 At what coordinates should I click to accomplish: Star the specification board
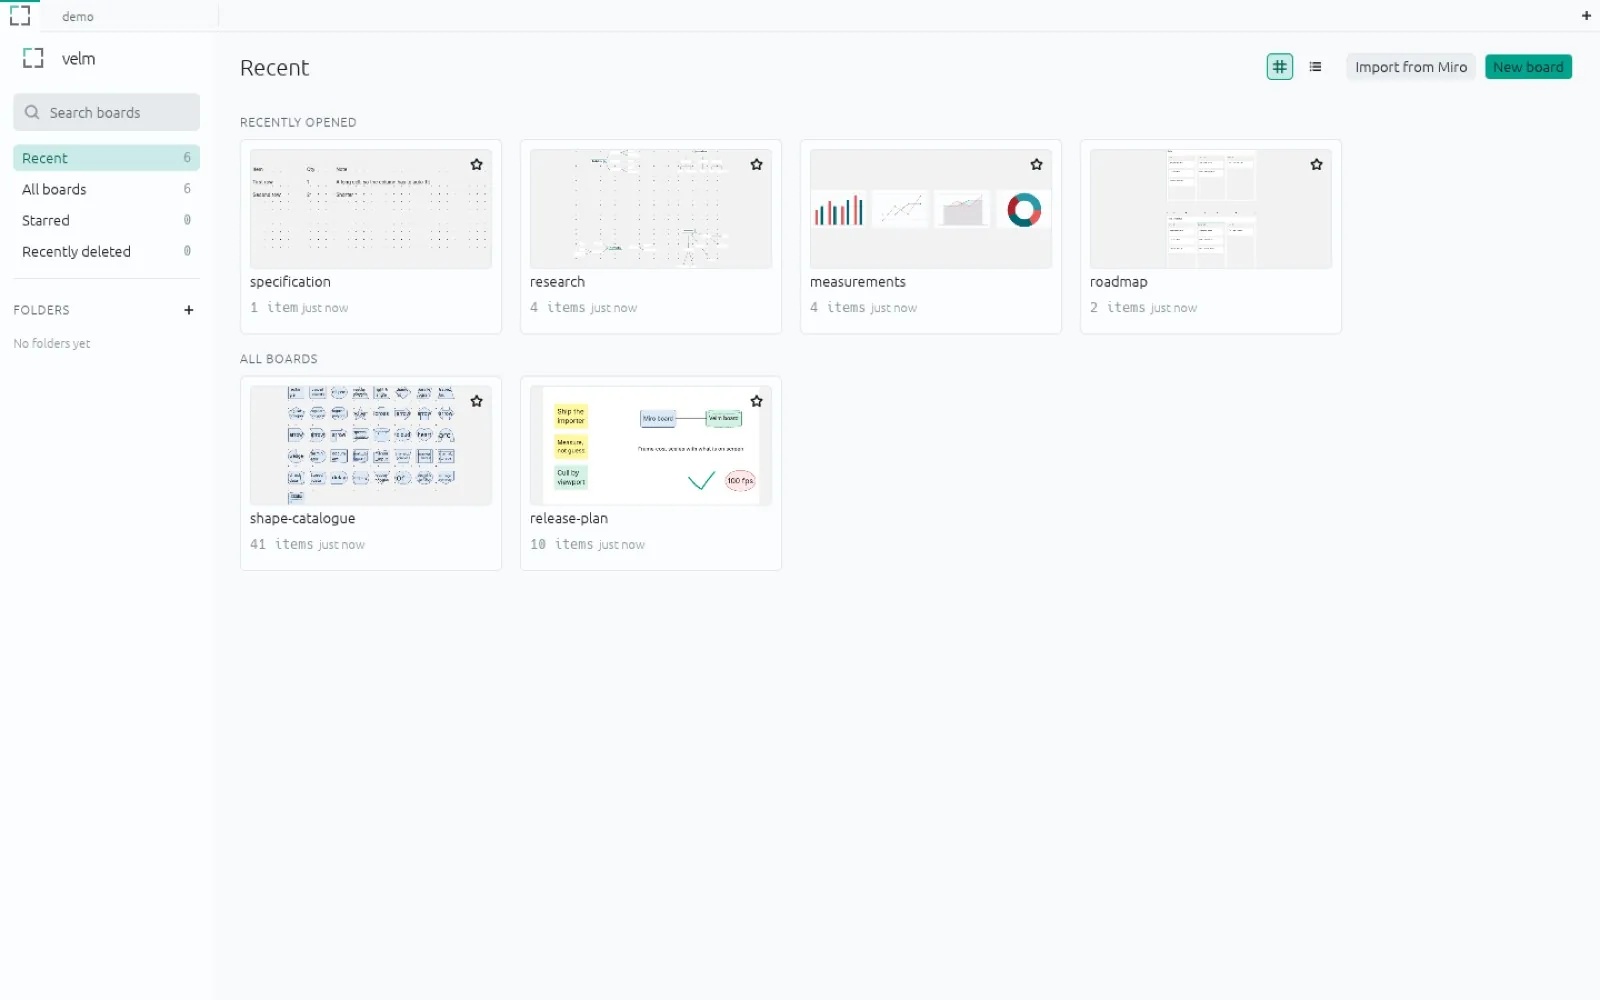(x=477, y=164)
